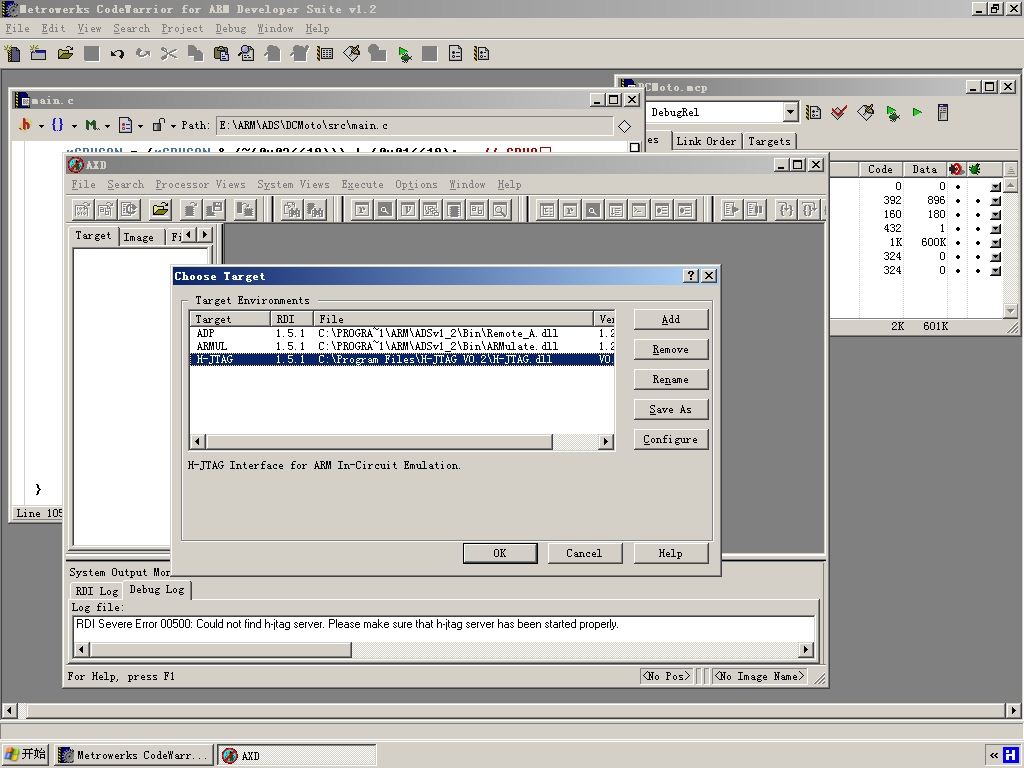Click Cancel in the Choose Target dialog

584,553
